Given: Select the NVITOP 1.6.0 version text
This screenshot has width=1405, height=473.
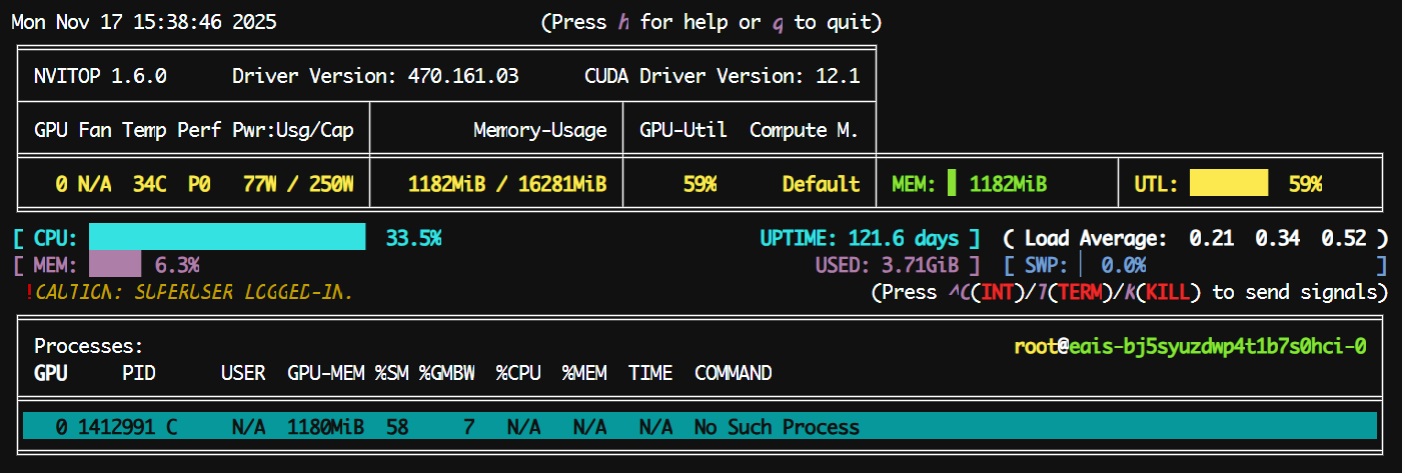Looking at the screenshot, I should [x=100, y=76].
